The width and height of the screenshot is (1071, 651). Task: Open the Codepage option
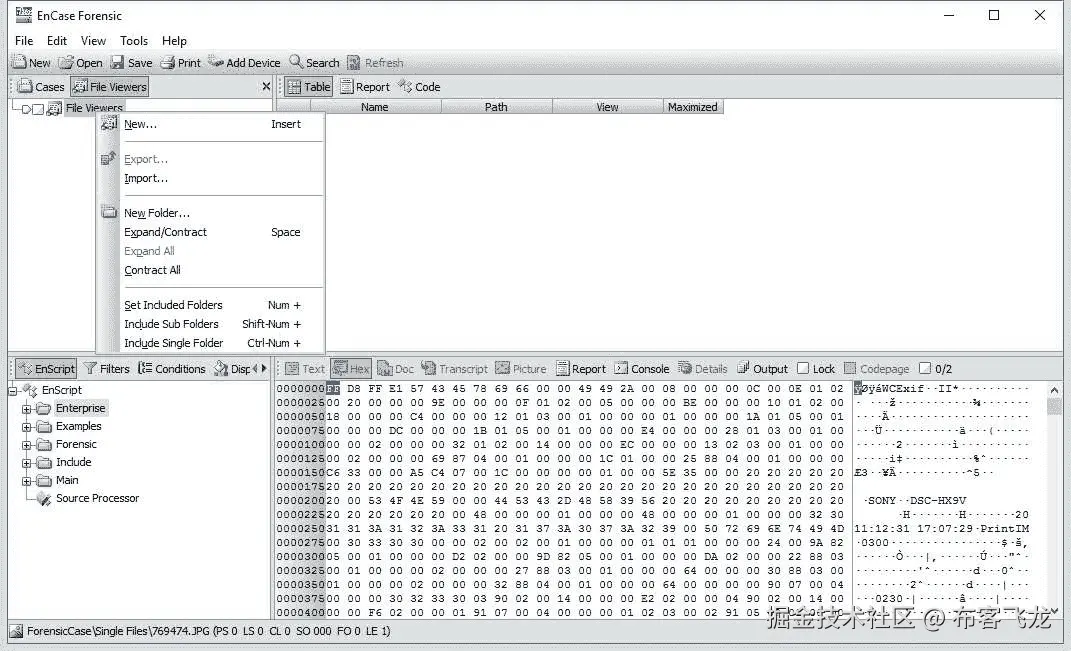(876, 369)
